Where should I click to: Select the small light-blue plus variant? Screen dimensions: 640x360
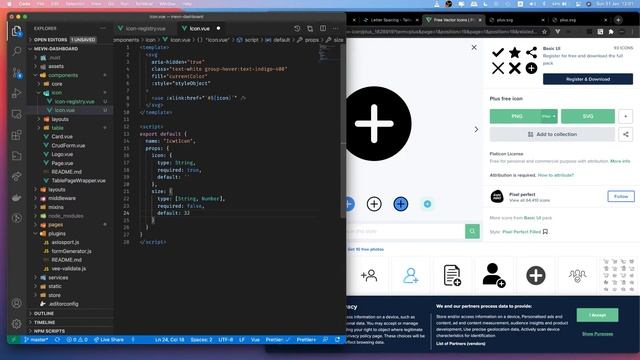[x=427, y=204]
